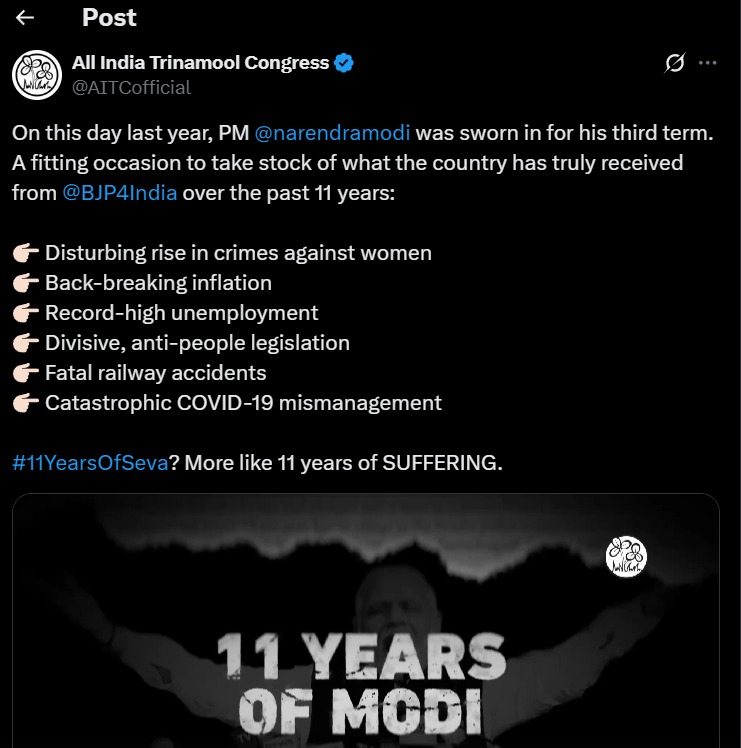Click the Post page heading
The width and height of the screenshot is (741, 748).
click(109, 18)
